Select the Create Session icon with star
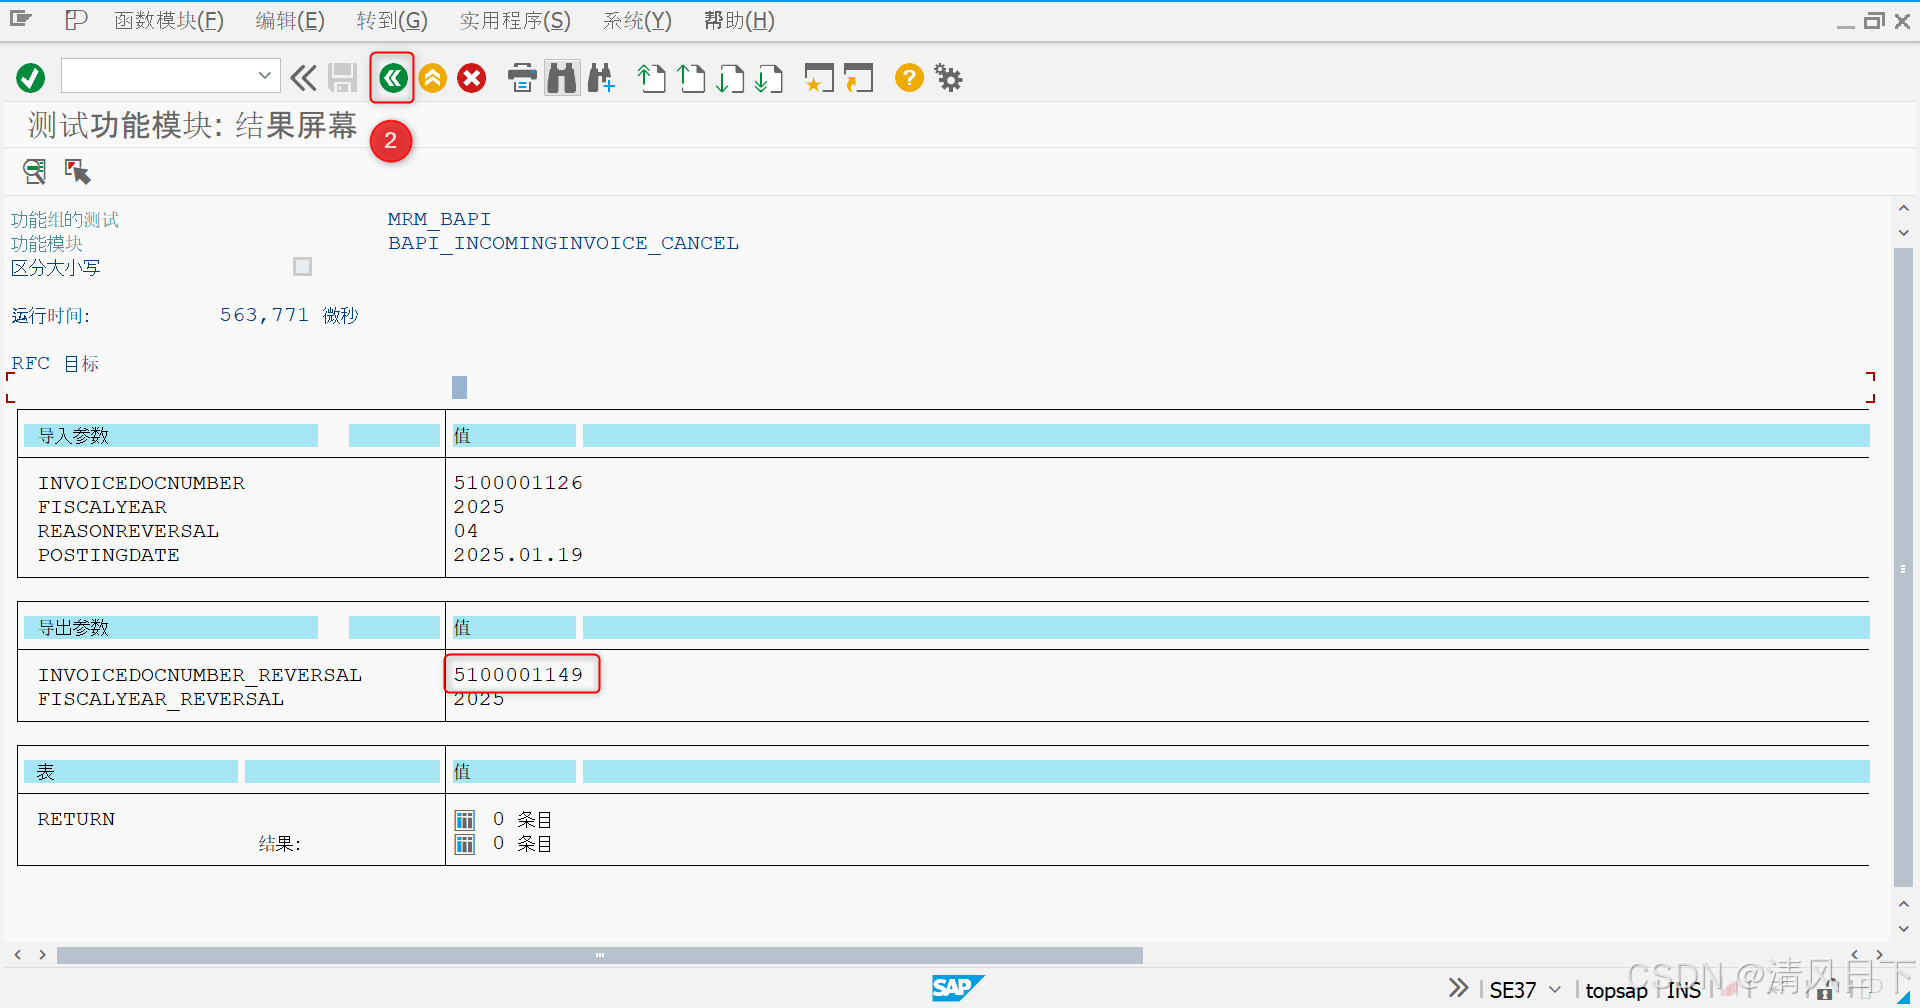This screenshot has width=1920, height=1008. tap(819, 77)
